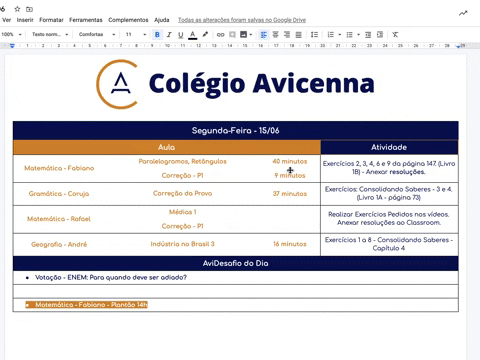
Task: Open the Ferramentas menu
Action: pos(86,20)
